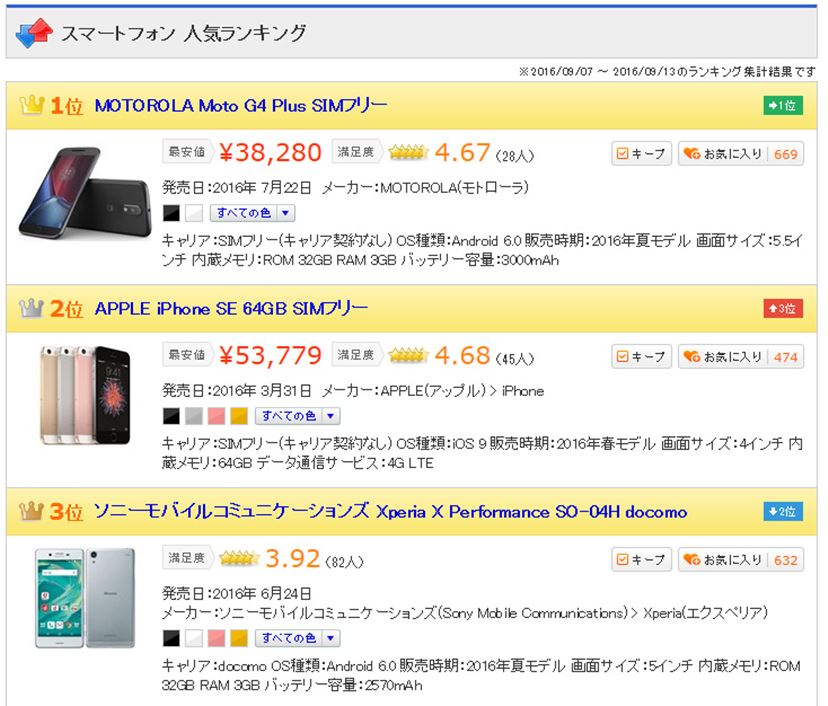Check キープ for Xperia X Performance
This screenshot has height=706, width=828.
pos(641,559)
